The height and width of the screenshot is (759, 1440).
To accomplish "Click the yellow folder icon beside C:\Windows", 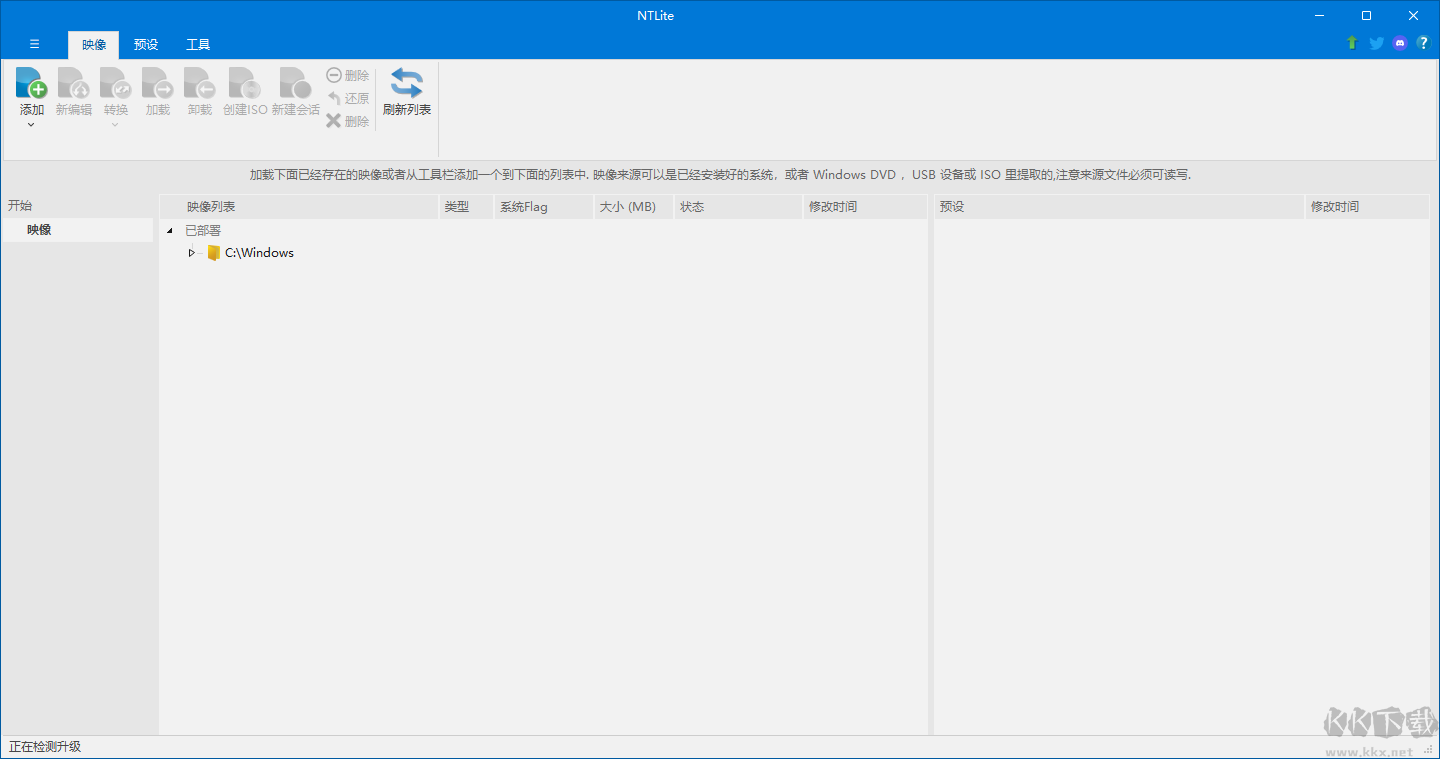I will [213, 253].
